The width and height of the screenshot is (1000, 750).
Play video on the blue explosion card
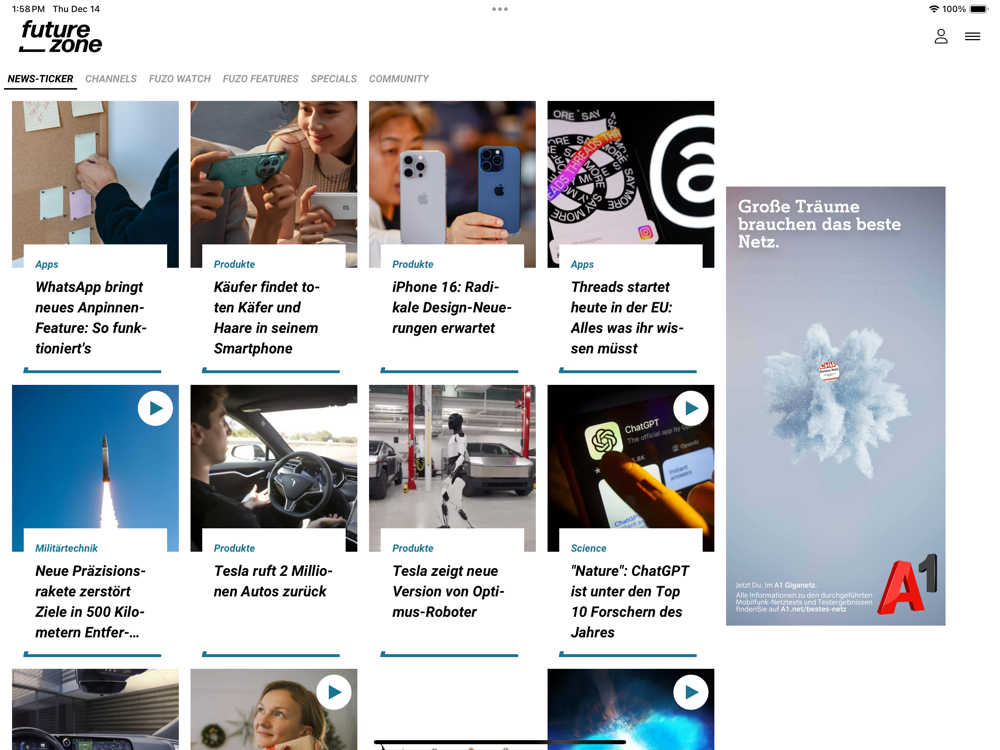(691, 692)
